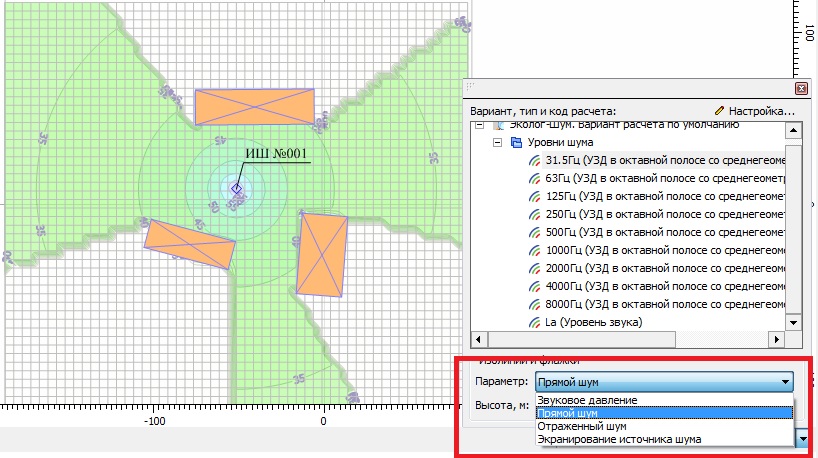Select Экранирование источника шума option
Viewport: 818px width, 458px height.
click(619, 439)
